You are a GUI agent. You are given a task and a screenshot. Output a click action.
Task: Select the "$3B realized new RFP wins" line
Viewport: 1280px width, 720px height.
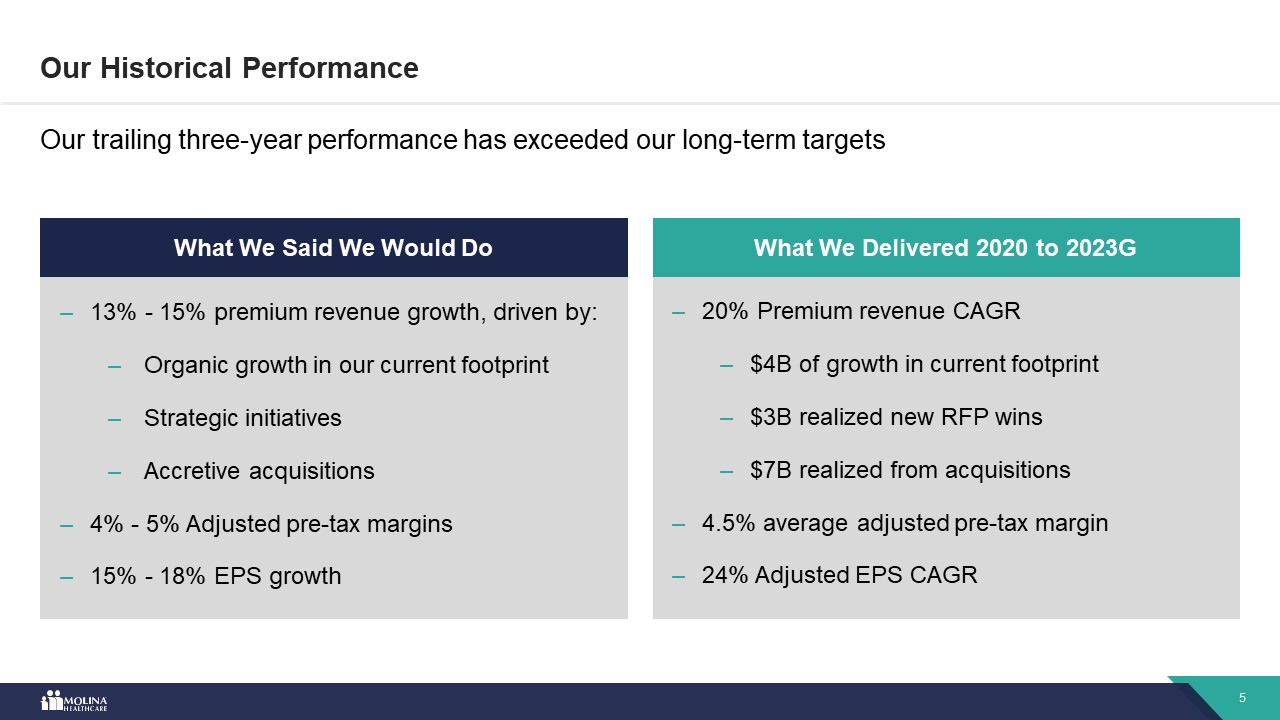895,417
